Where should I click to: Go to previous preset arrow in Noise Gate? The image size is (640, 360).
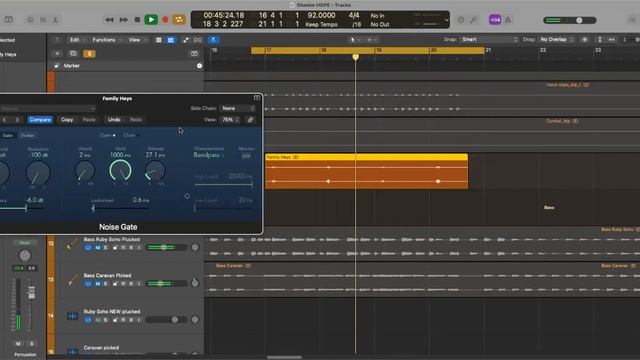click(x=4, y=120)
